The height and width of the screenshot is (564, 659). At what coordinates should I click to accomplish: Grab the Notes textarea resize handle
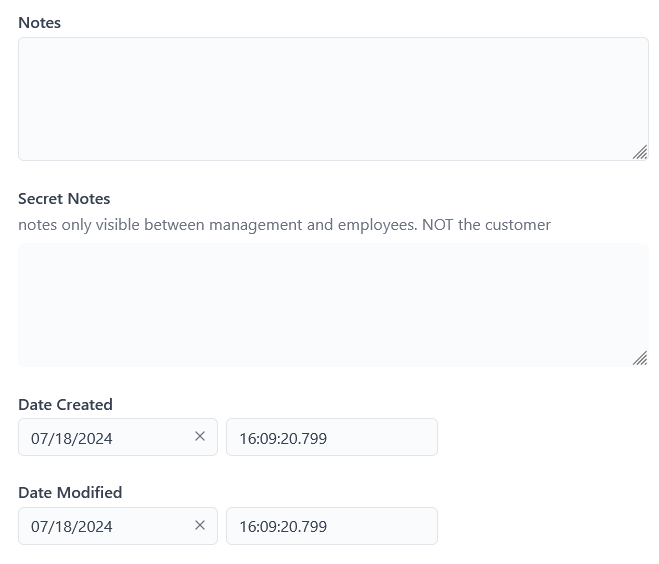(x=640, y=152)
